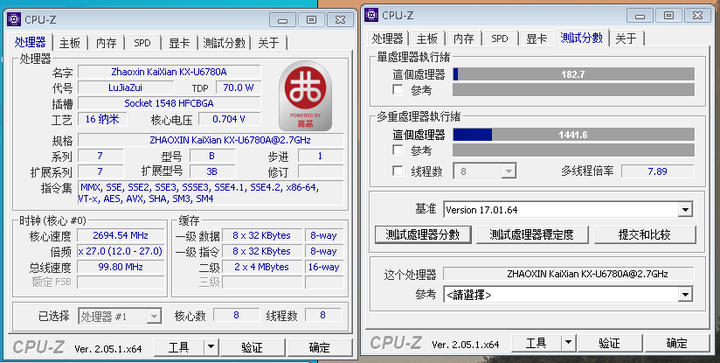Select 处理器 tab in left window
The image size is (720, 363).
(x=30, y=42)
